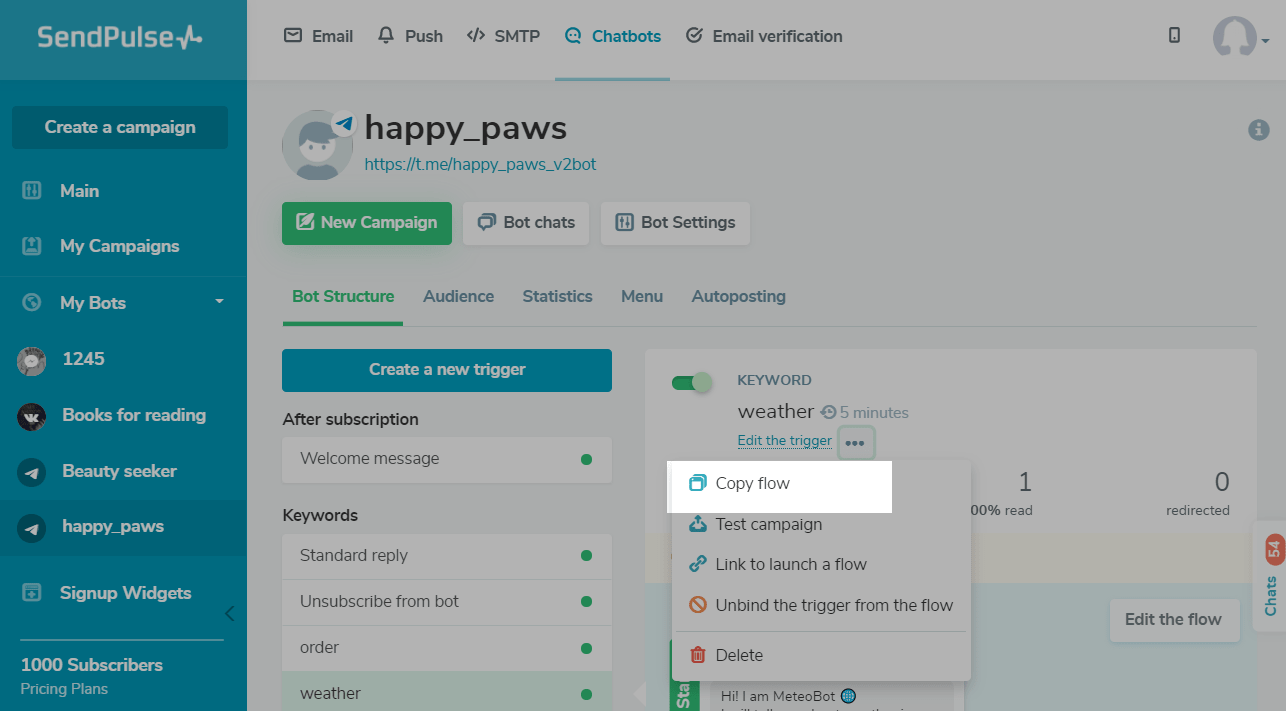
Task: Switch to the Autoposting tab
Action: pos(739,296)
